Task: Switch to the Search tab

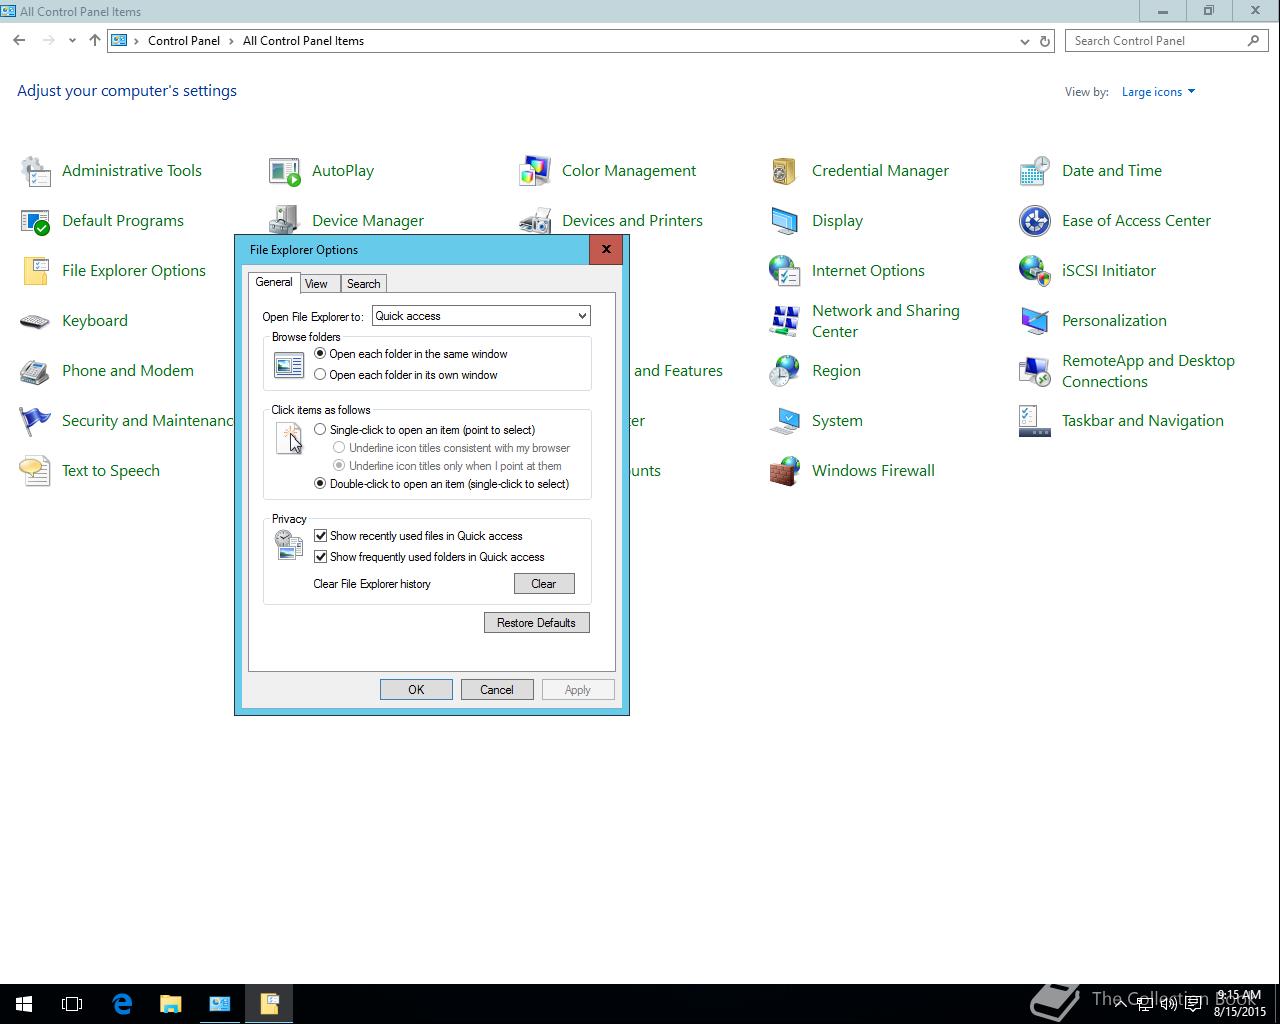Action: click(363, 284)
